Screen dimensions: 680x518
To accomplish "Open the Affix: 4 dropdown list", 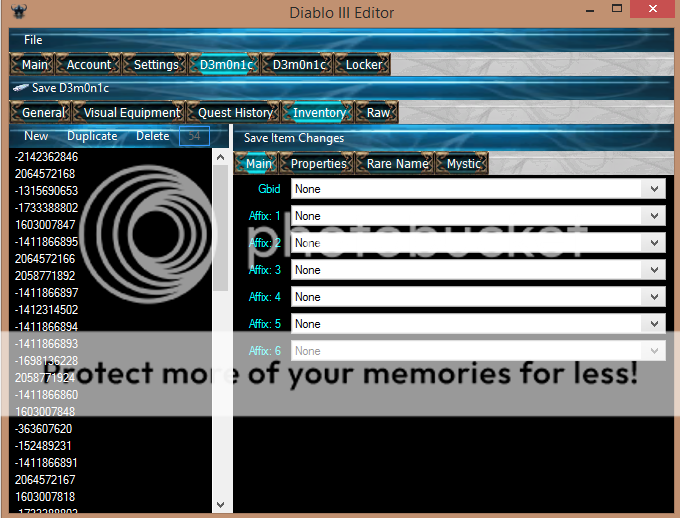I will click(x=655, y=297).
